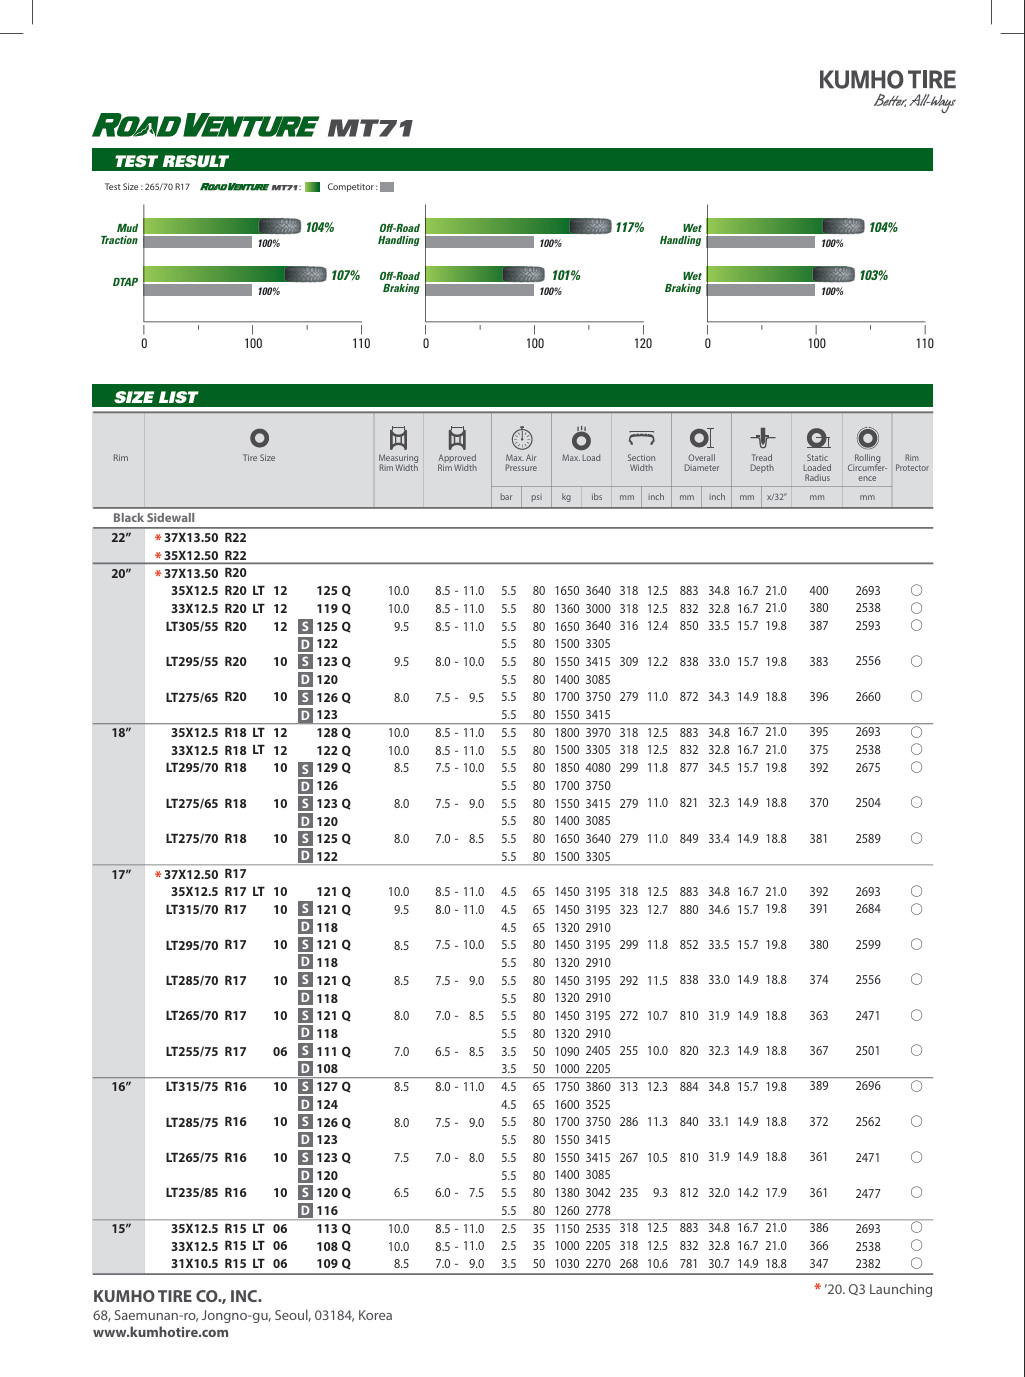The width and height of the screenshot is (1025, 1377).
Task: Click the psi unit header
Action: click(536, 497)
